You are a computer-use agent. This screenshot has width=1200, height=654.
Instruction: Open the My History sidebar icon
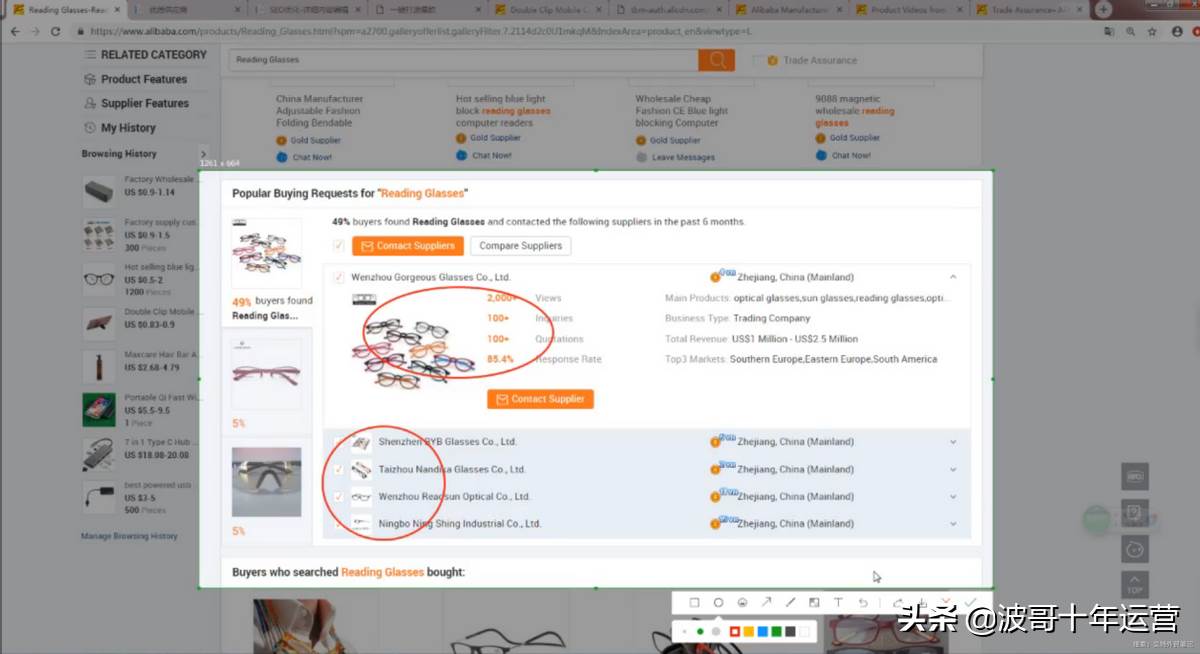pos(91,128)
